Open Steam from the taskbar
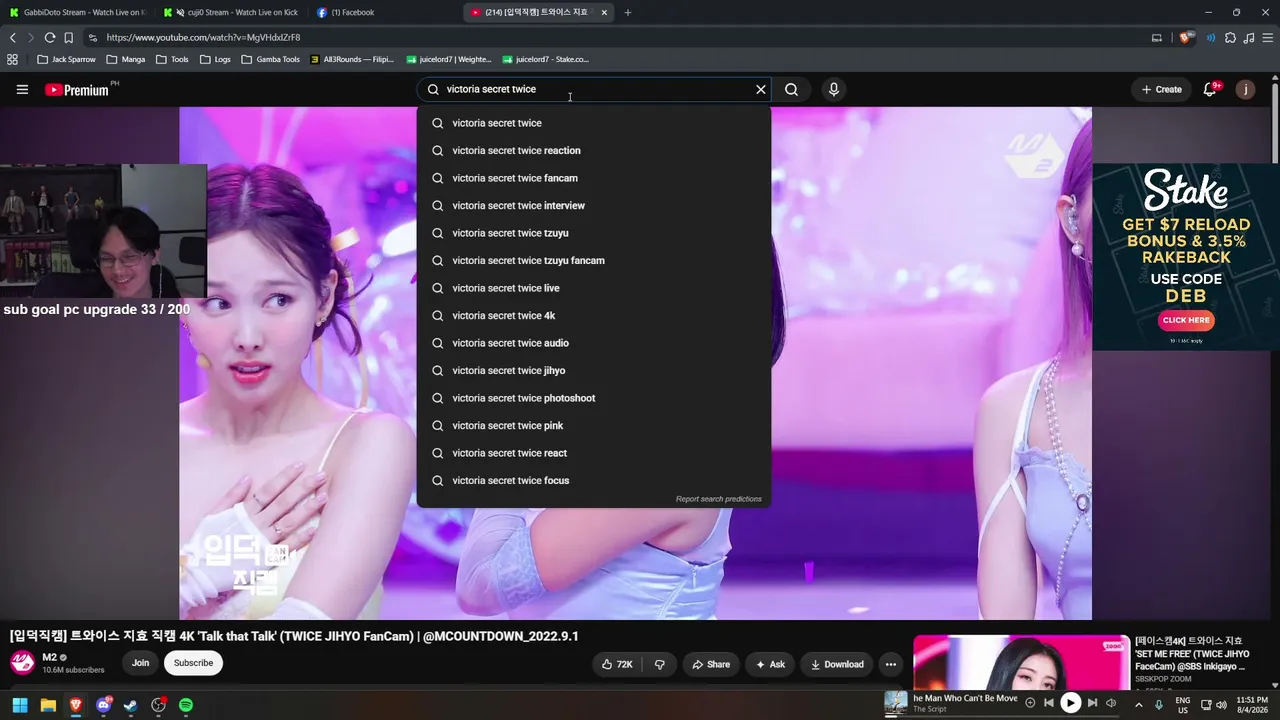 coord(130,705)
